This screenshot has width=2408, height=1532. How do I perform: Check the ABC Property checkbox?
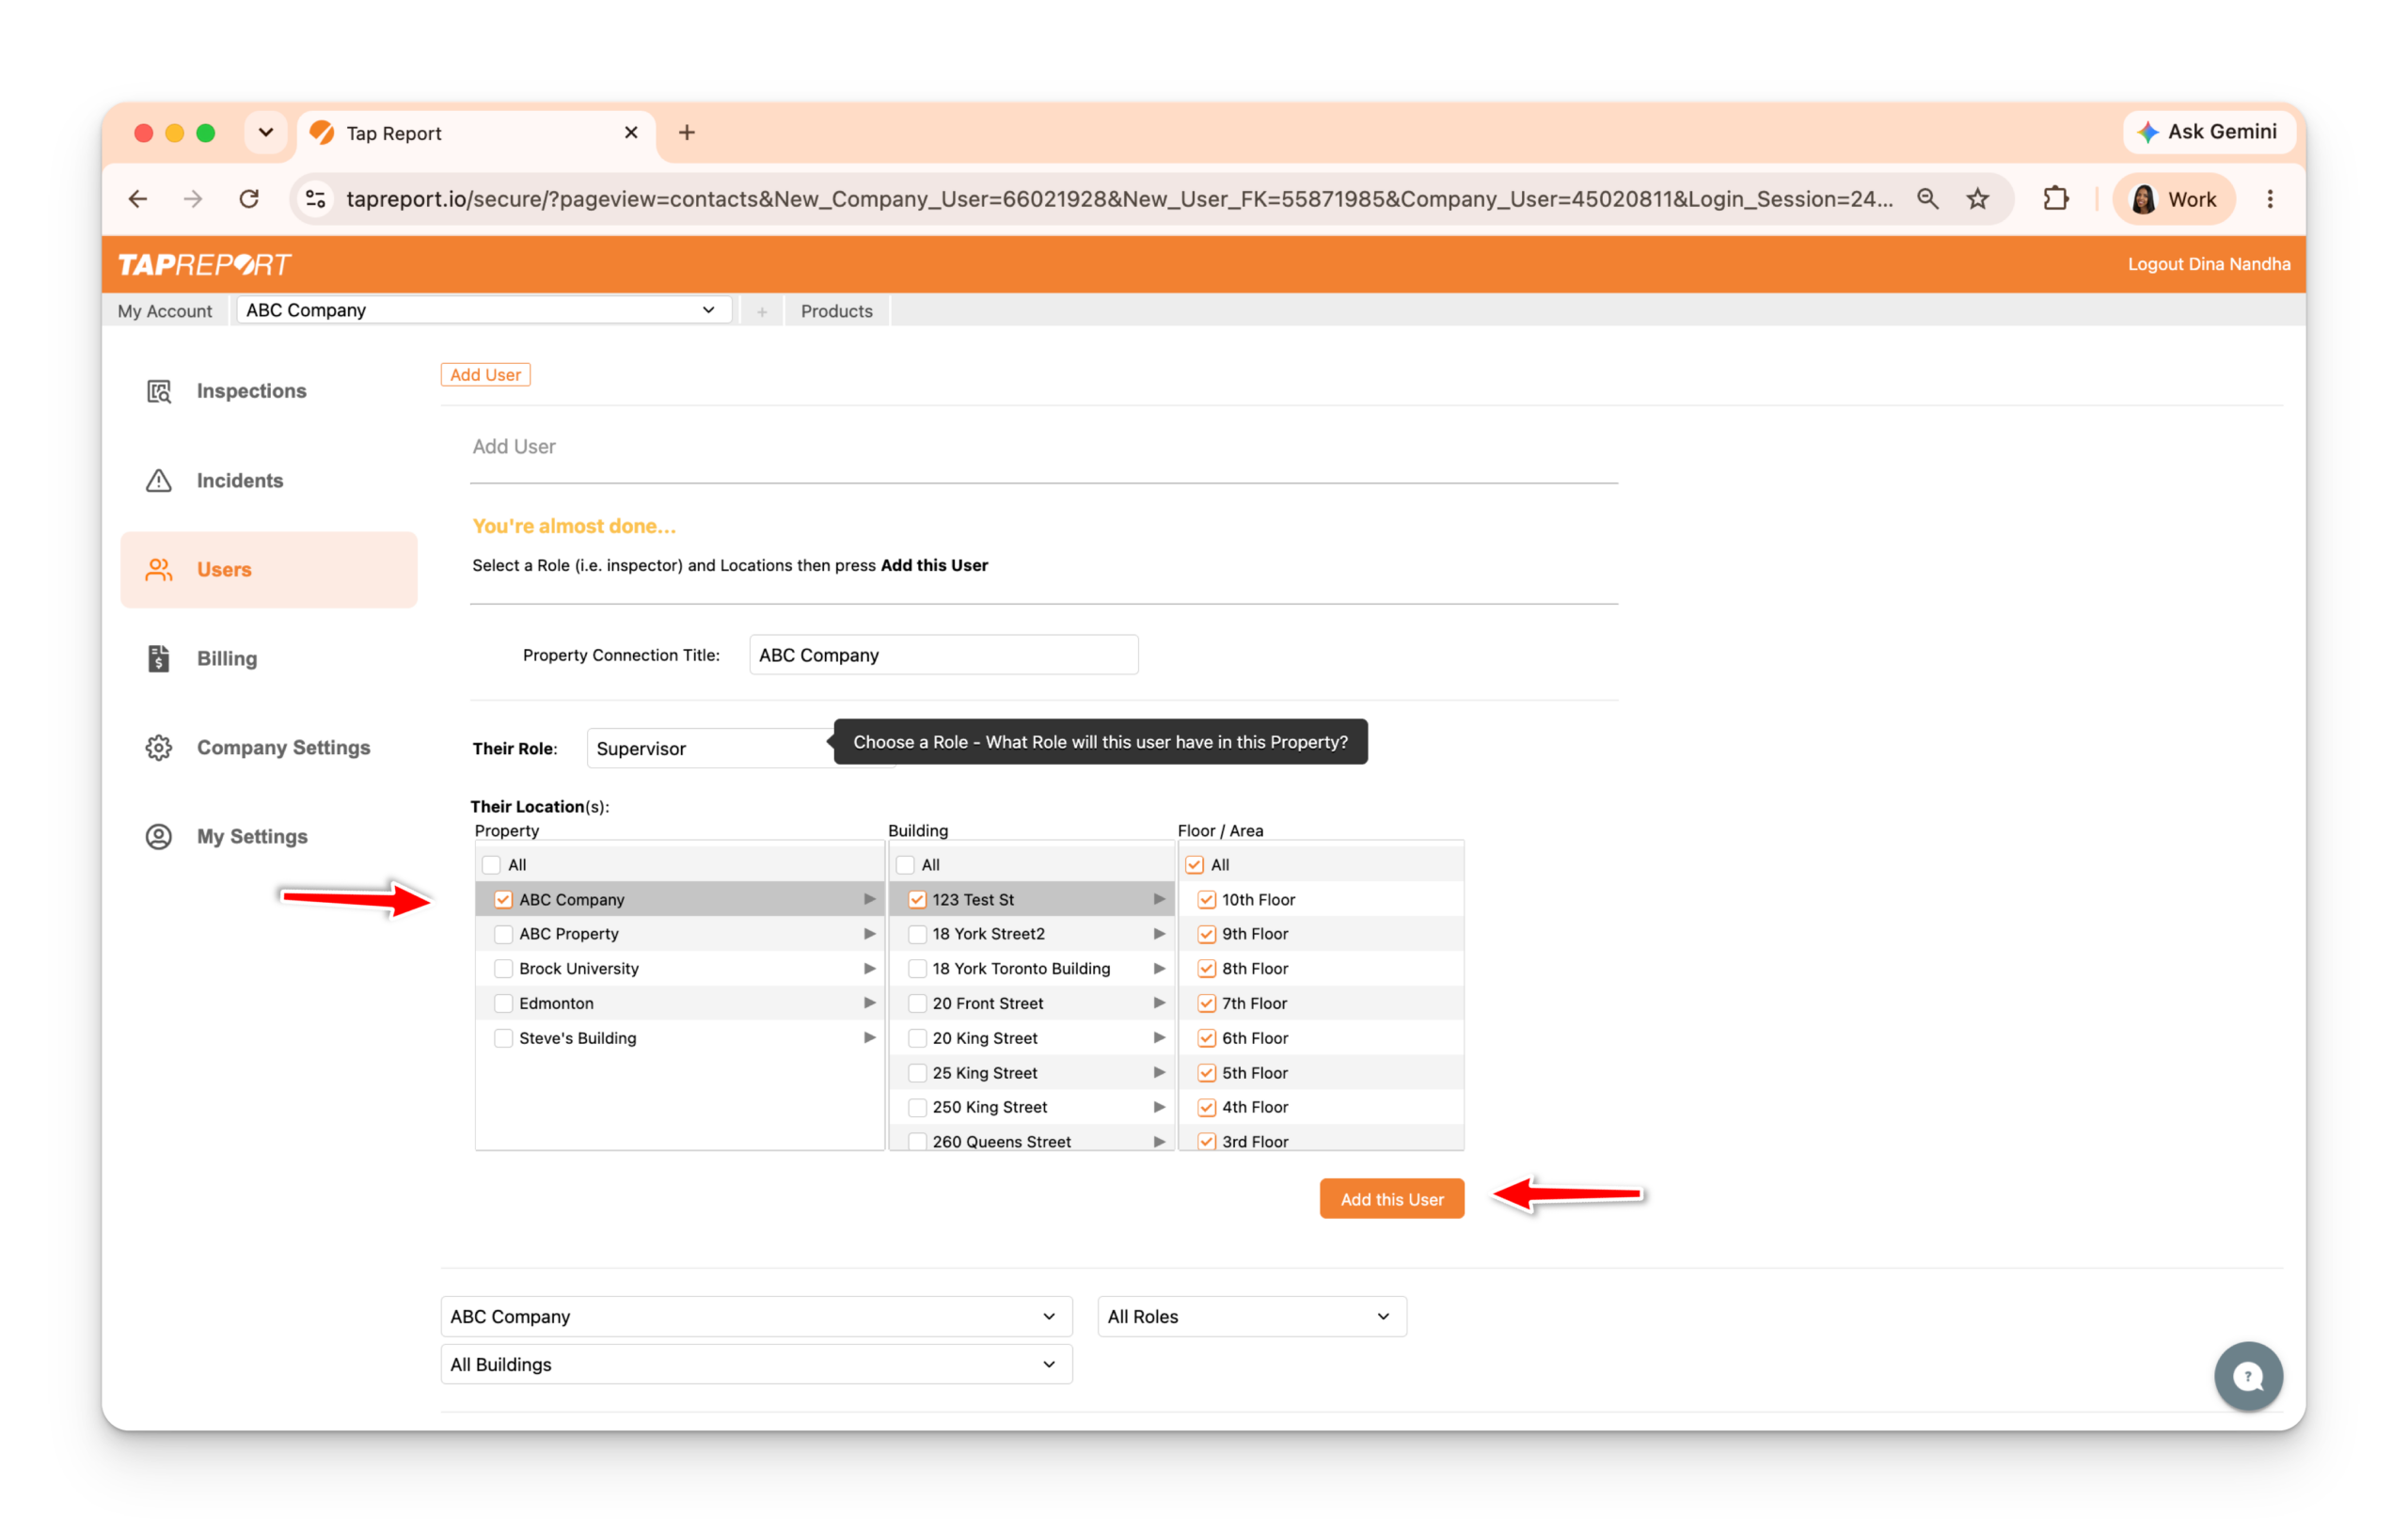point(503,934)
